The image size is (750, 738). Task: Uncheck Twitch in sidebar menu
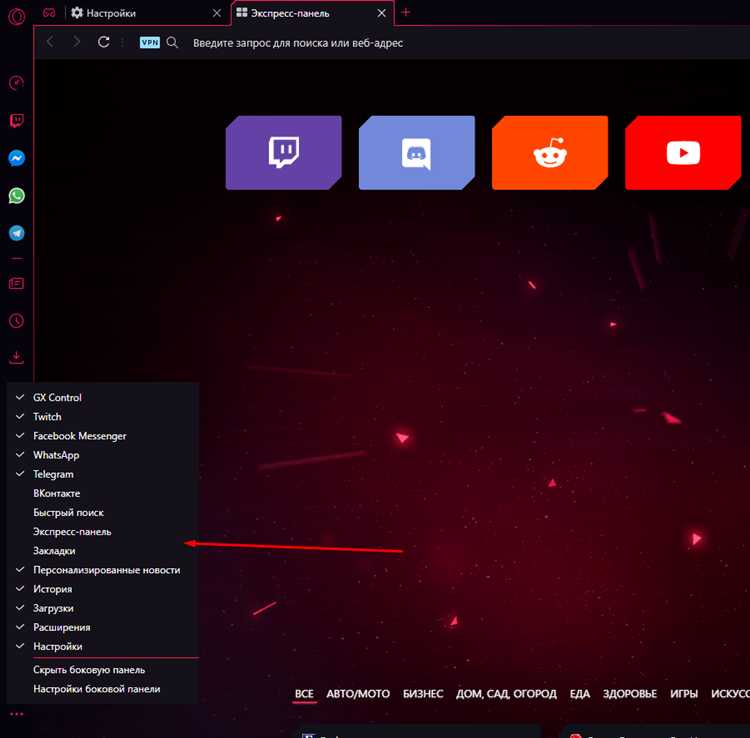pos(102,417)
